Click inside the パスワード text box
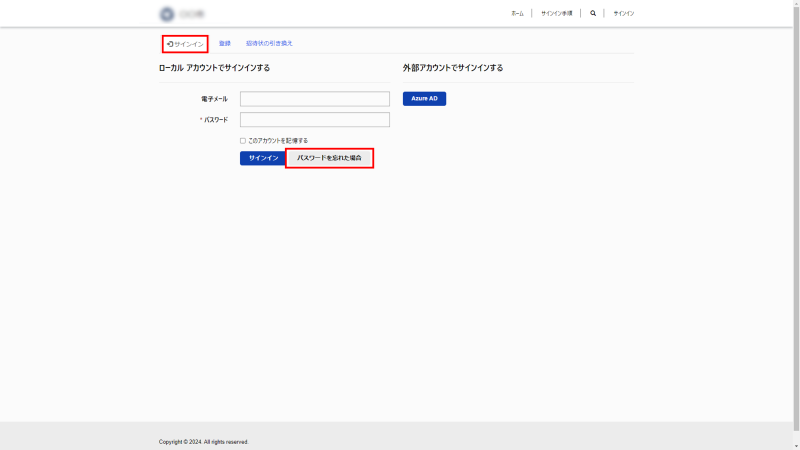This screenshot has width=800, height=450. [x=314, y=120]
